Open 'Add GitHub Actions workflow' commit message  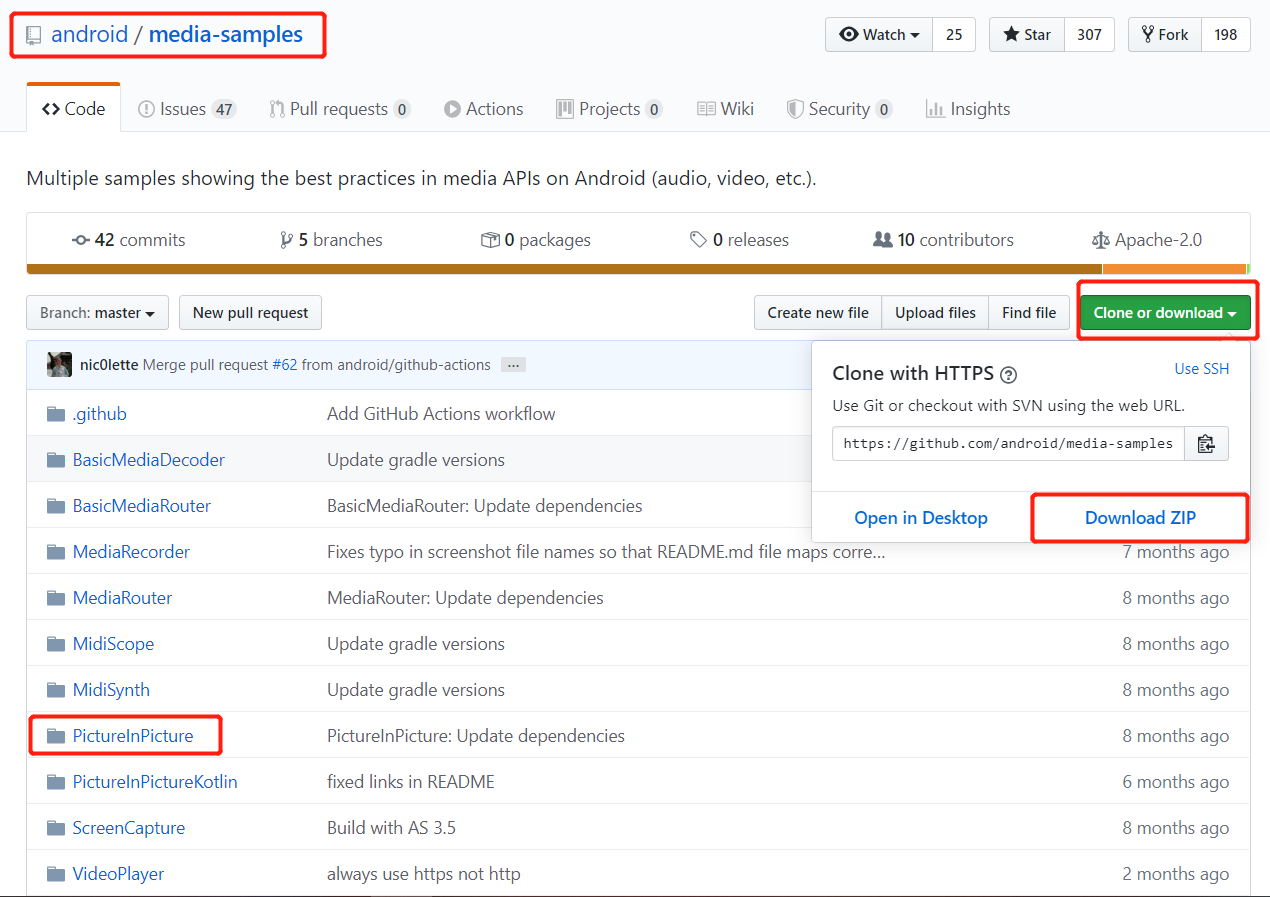(x=441, y=414)
